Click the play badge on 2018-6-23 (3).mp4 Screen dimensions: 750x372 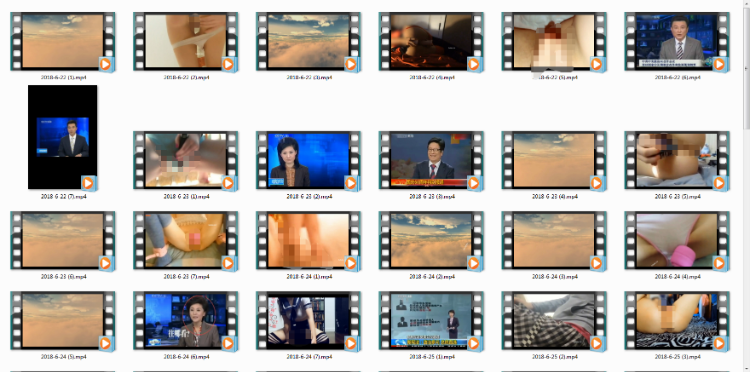coord(474,183)
